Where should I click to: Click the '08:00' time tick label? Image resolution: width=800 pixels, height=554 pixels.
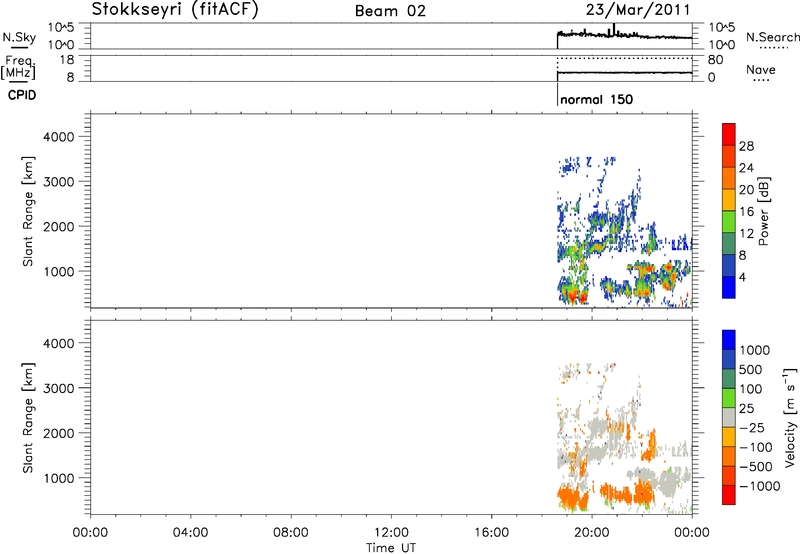[290, 533]
